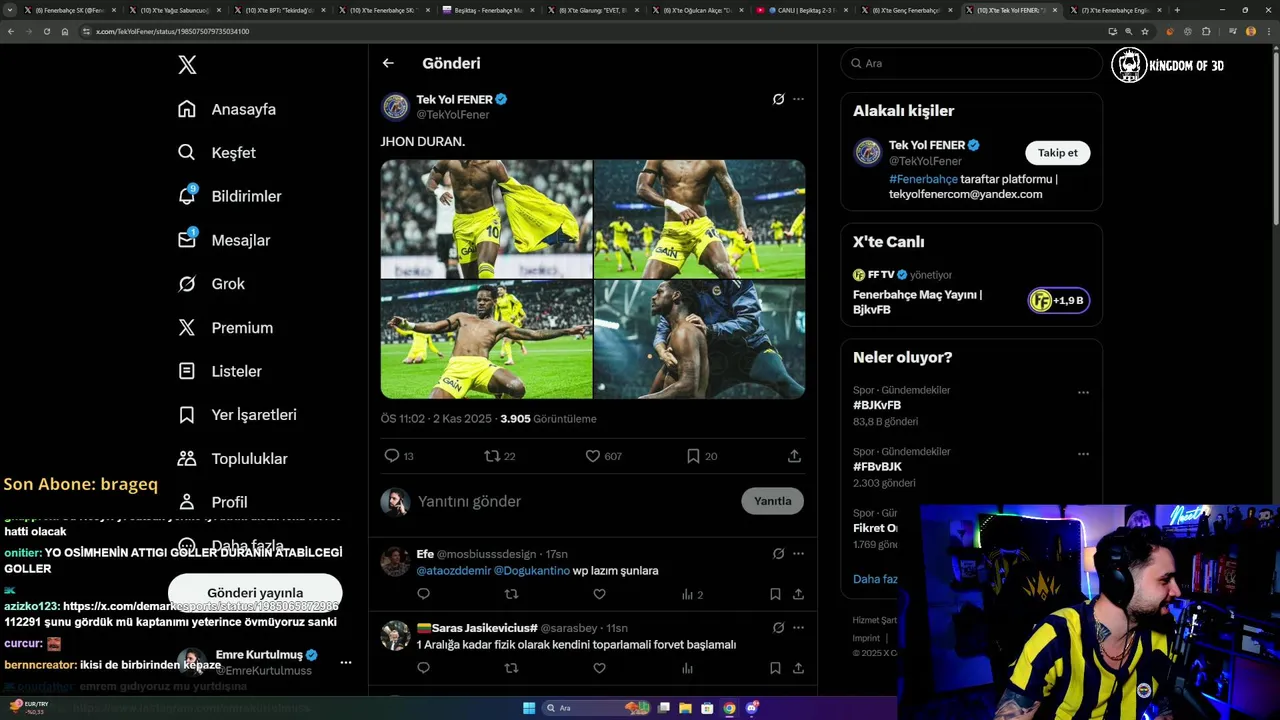
Task: Go to Anasayfa home page
Action: [x=227, y=109]
